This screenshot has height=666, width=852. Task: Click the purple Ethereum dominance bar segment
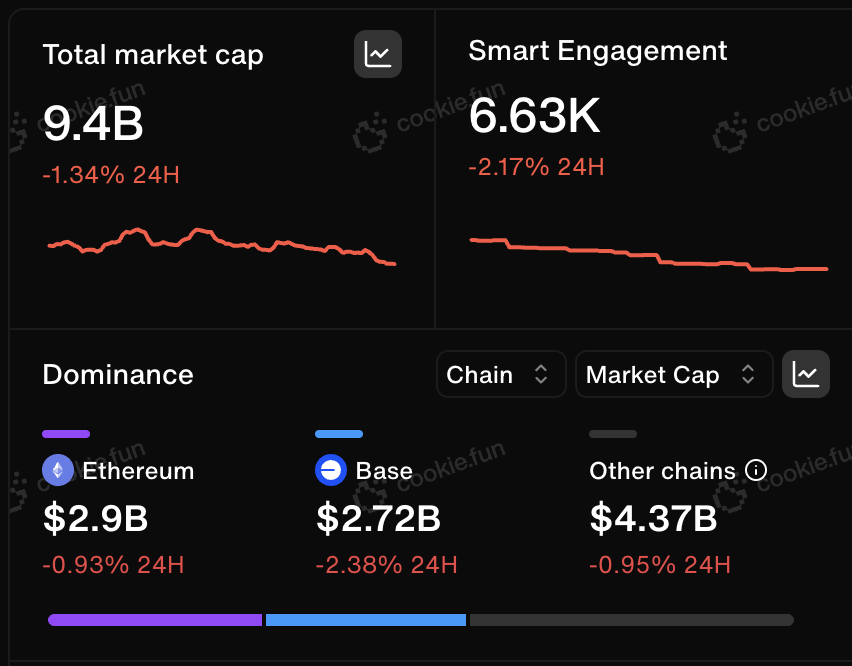[155, 620]
